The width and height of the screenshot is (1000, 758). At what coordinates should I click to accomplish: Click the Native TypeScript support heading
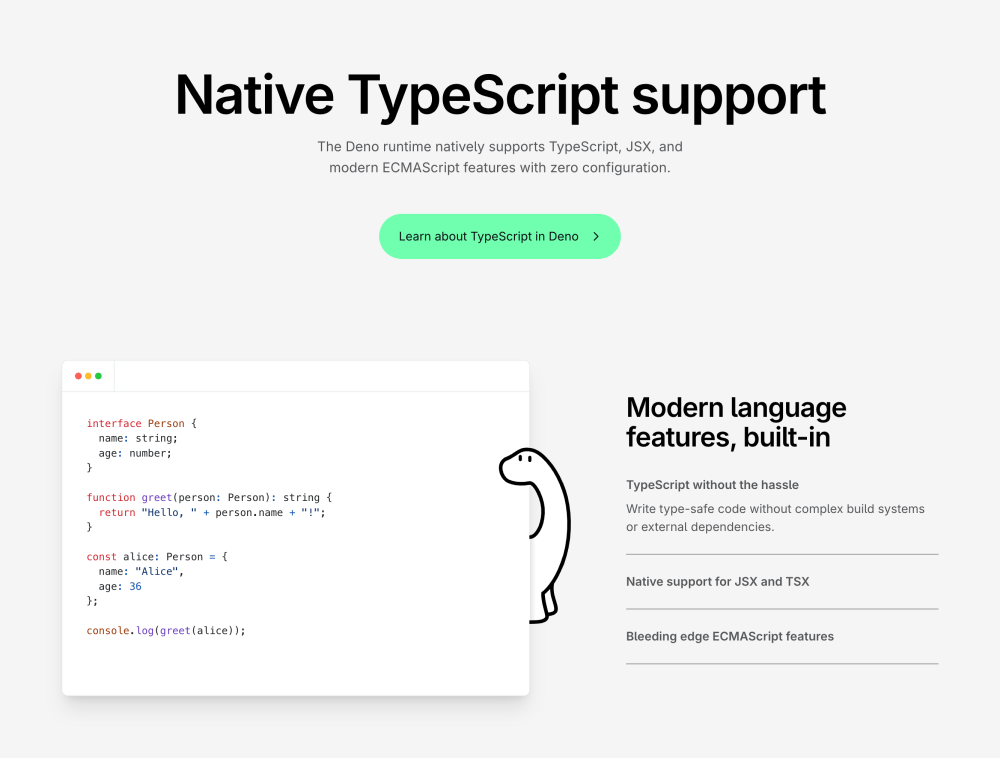coord(500,95)
